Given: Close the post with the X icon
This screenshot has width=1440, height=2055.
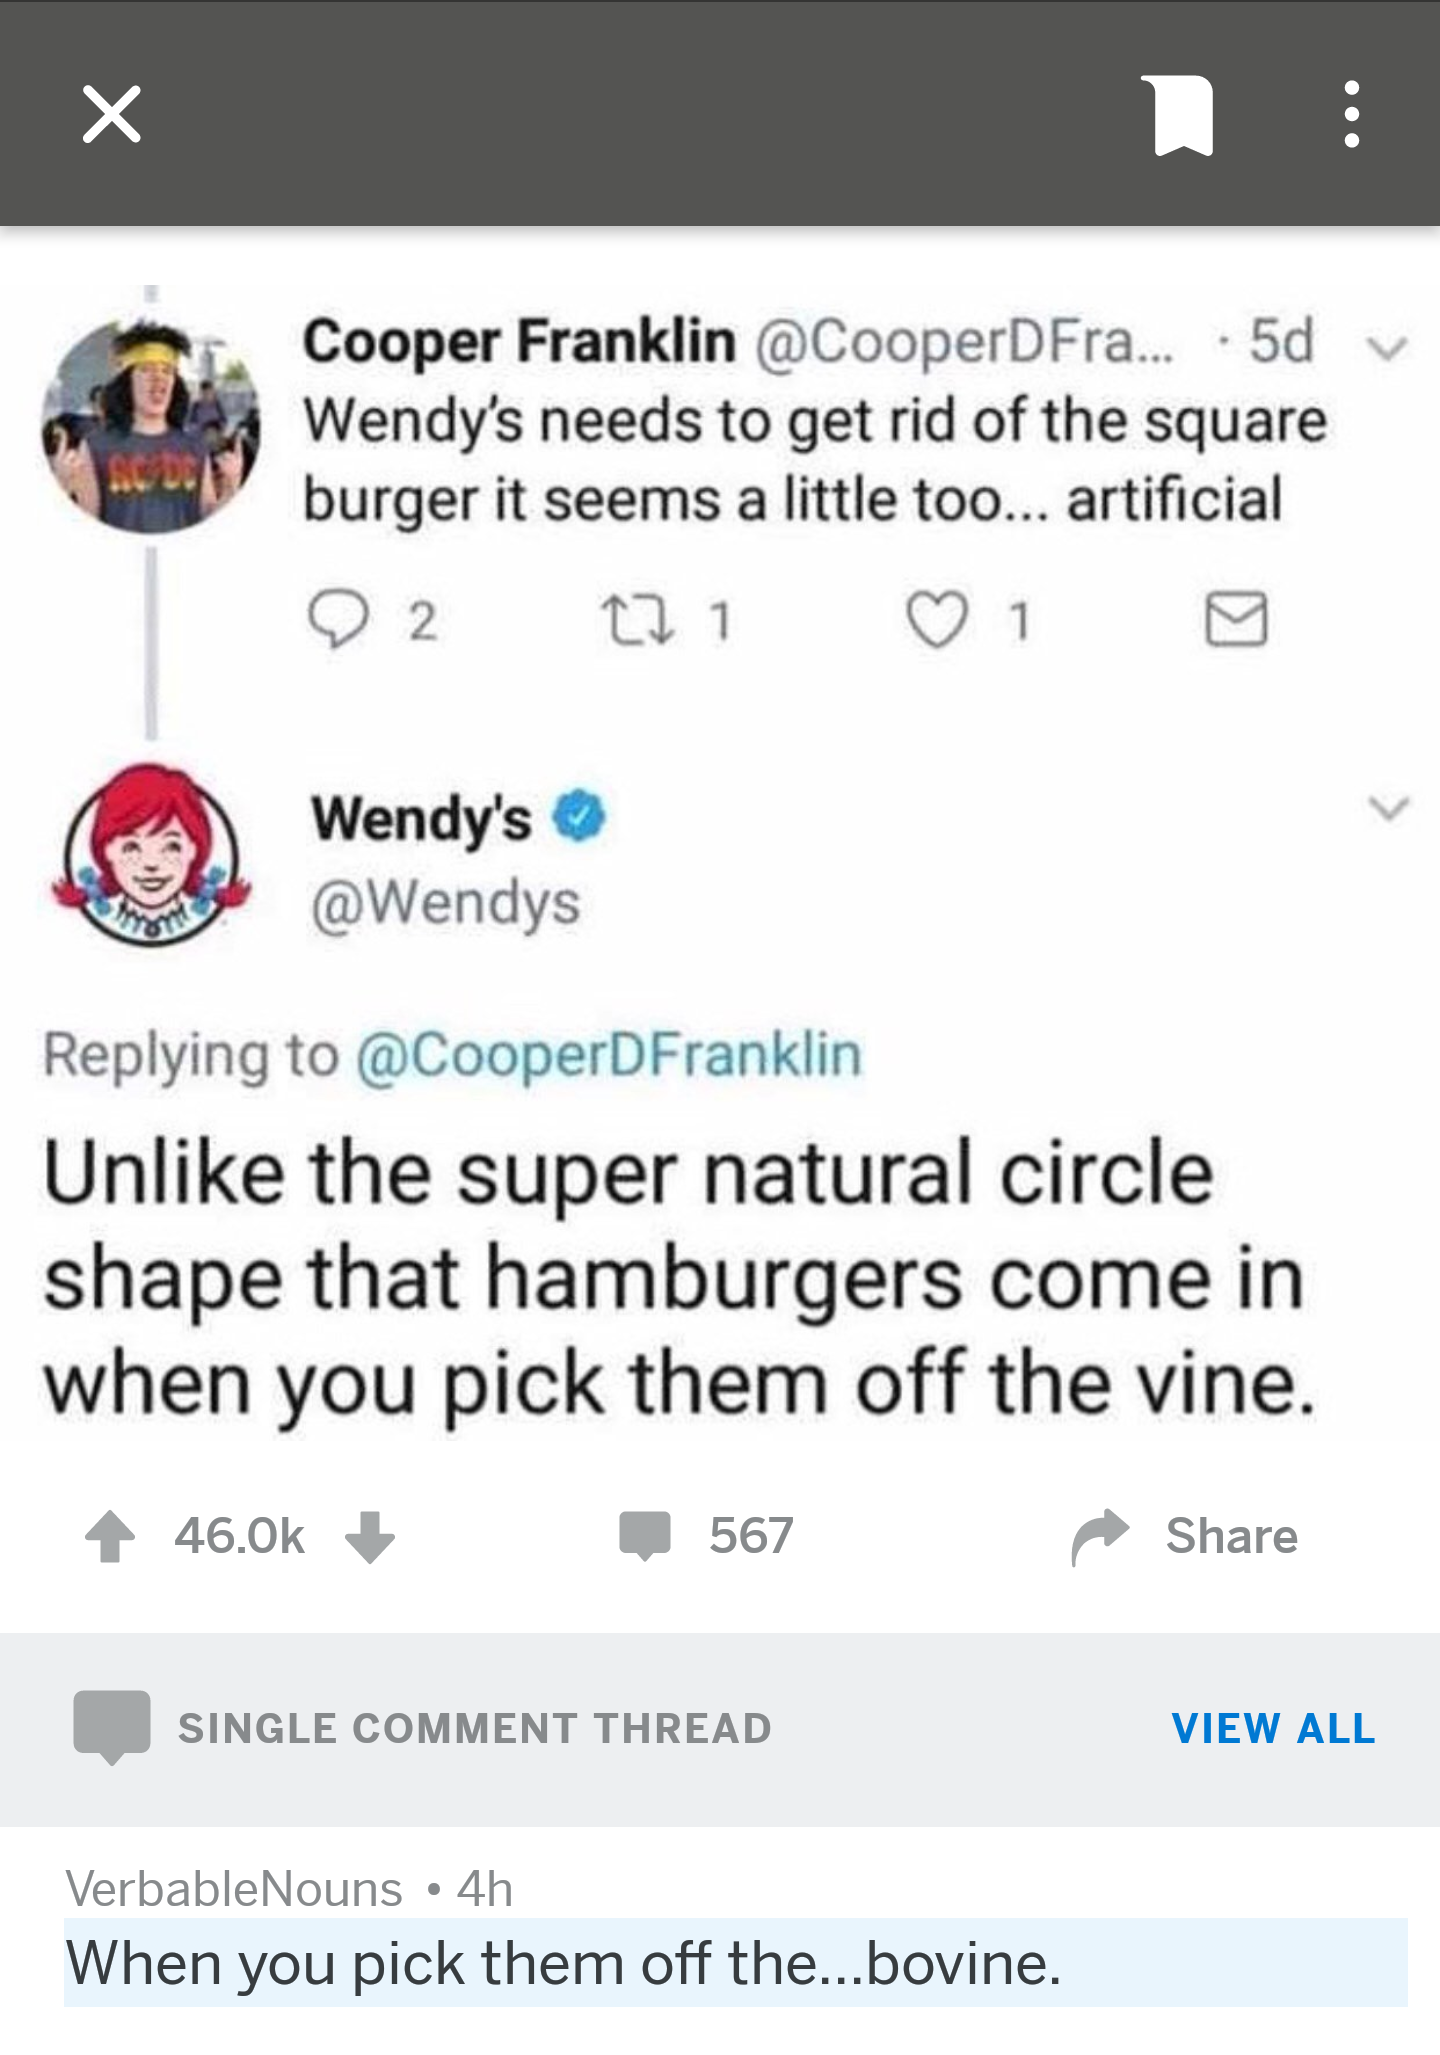Looking at the screenshot, I should pos(111,114).
